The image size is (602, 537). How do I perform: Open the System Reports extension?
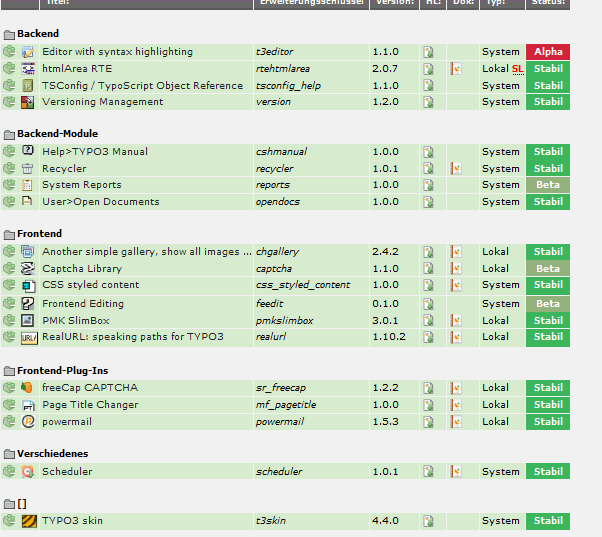pos(82,185)
